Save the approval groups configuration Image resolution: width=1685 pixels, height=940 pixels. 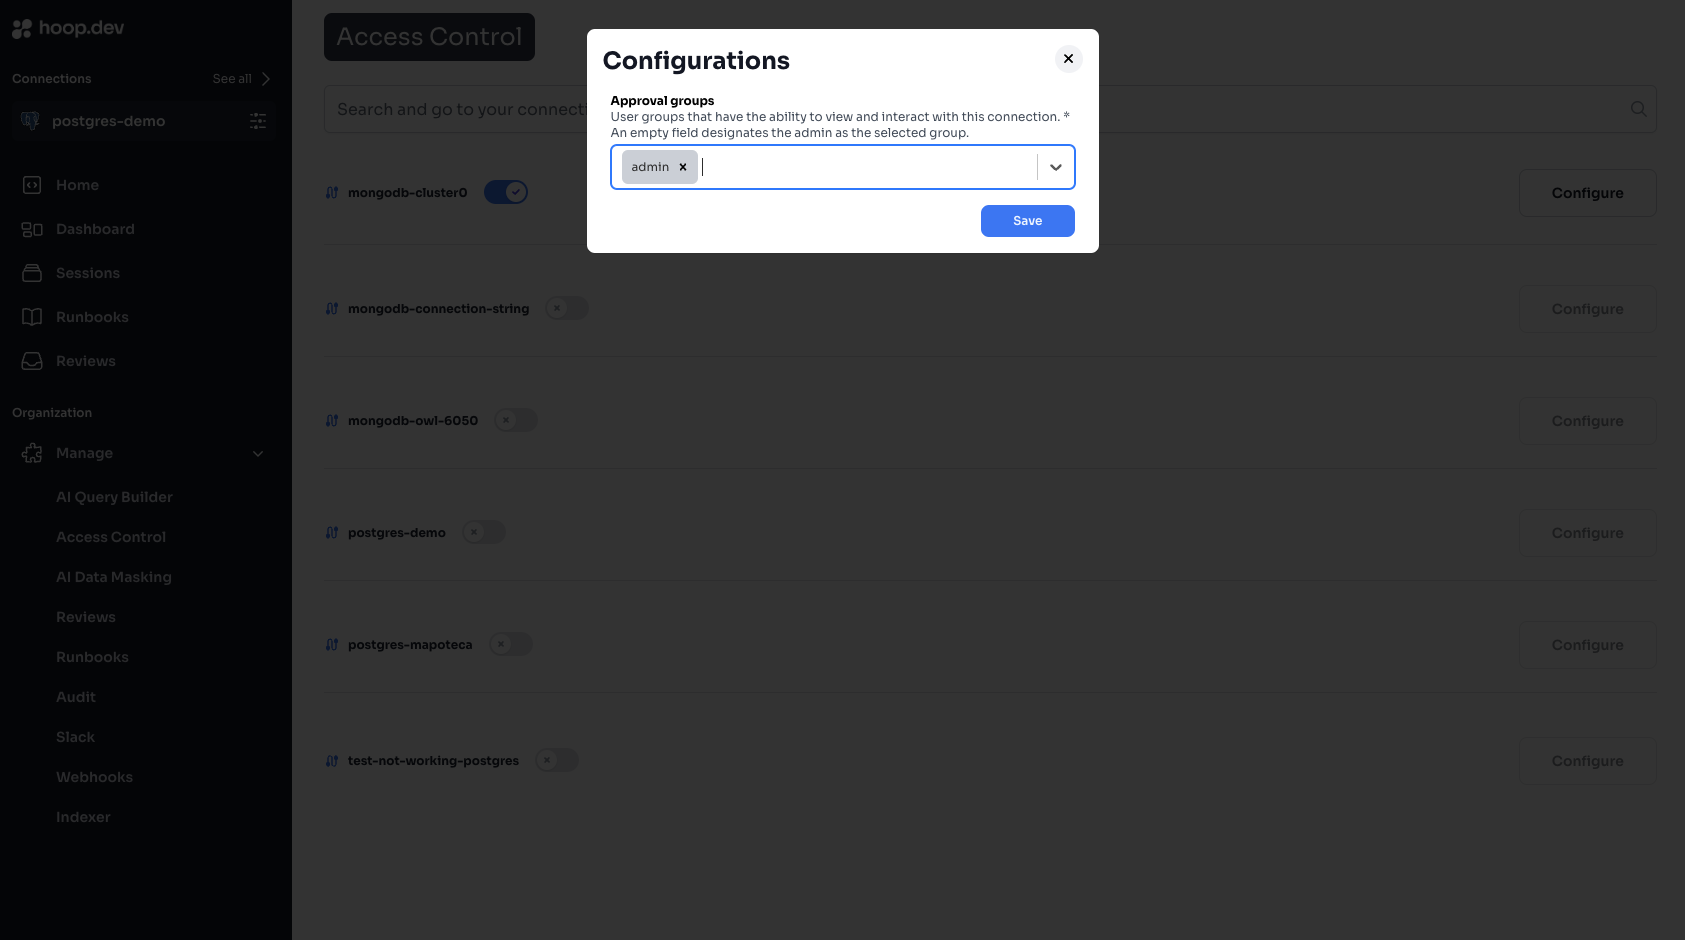pos(1027,220)
